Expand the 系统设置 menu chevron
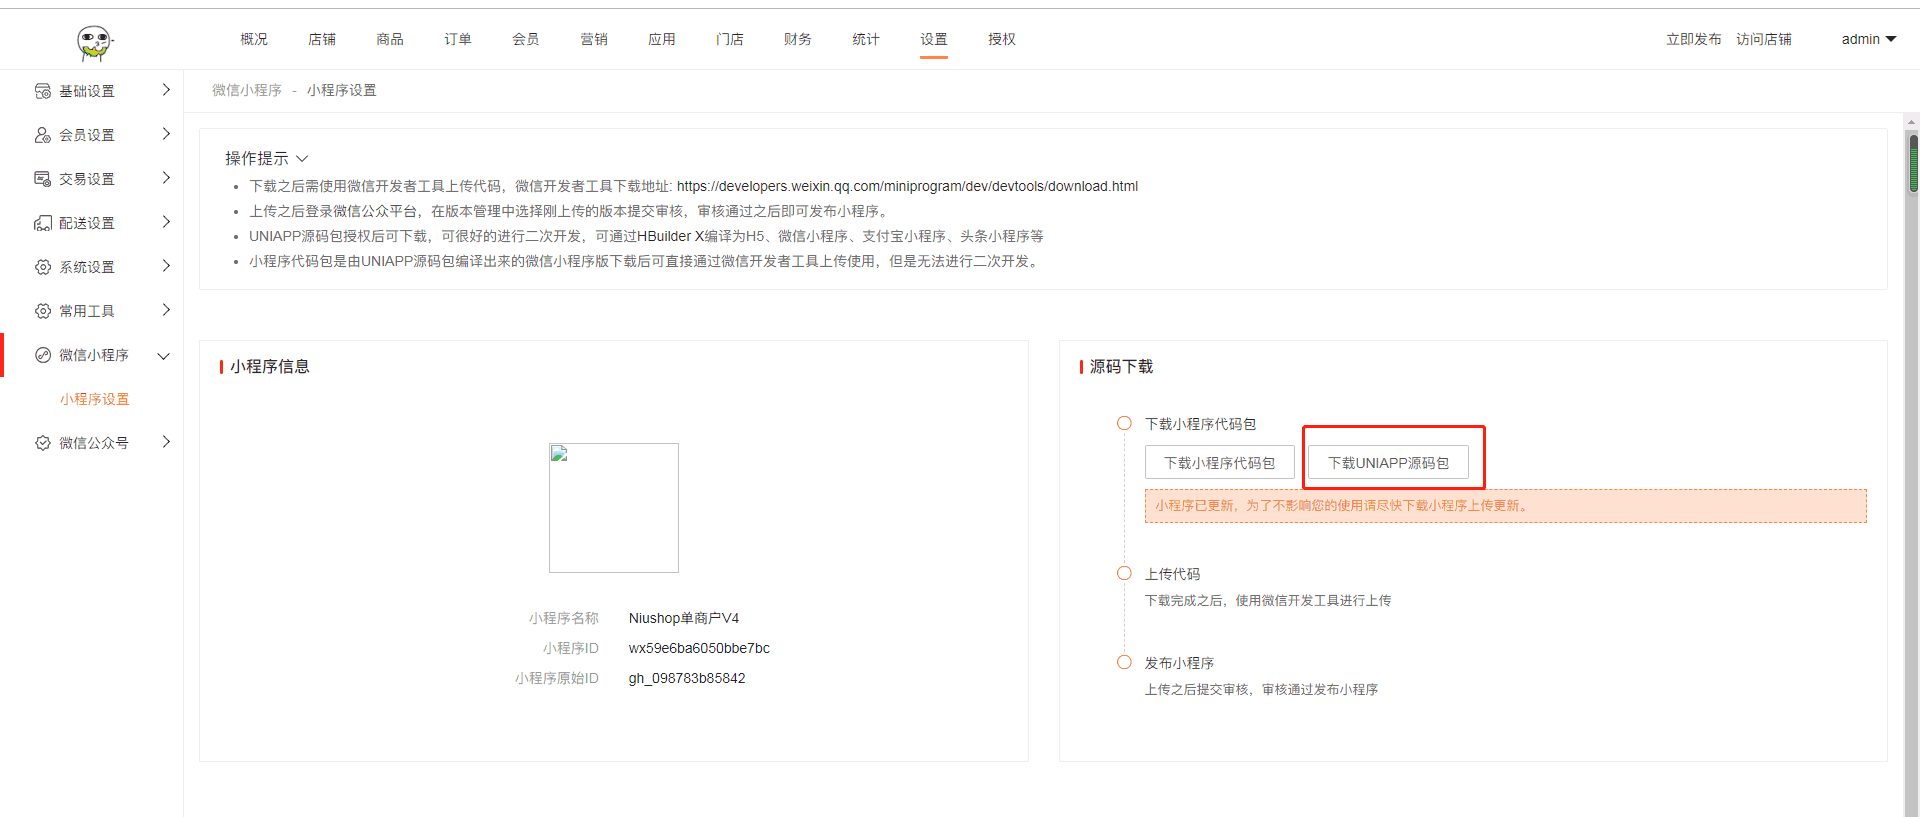Viewport: 1920px width, 817px height. (166, 266)
